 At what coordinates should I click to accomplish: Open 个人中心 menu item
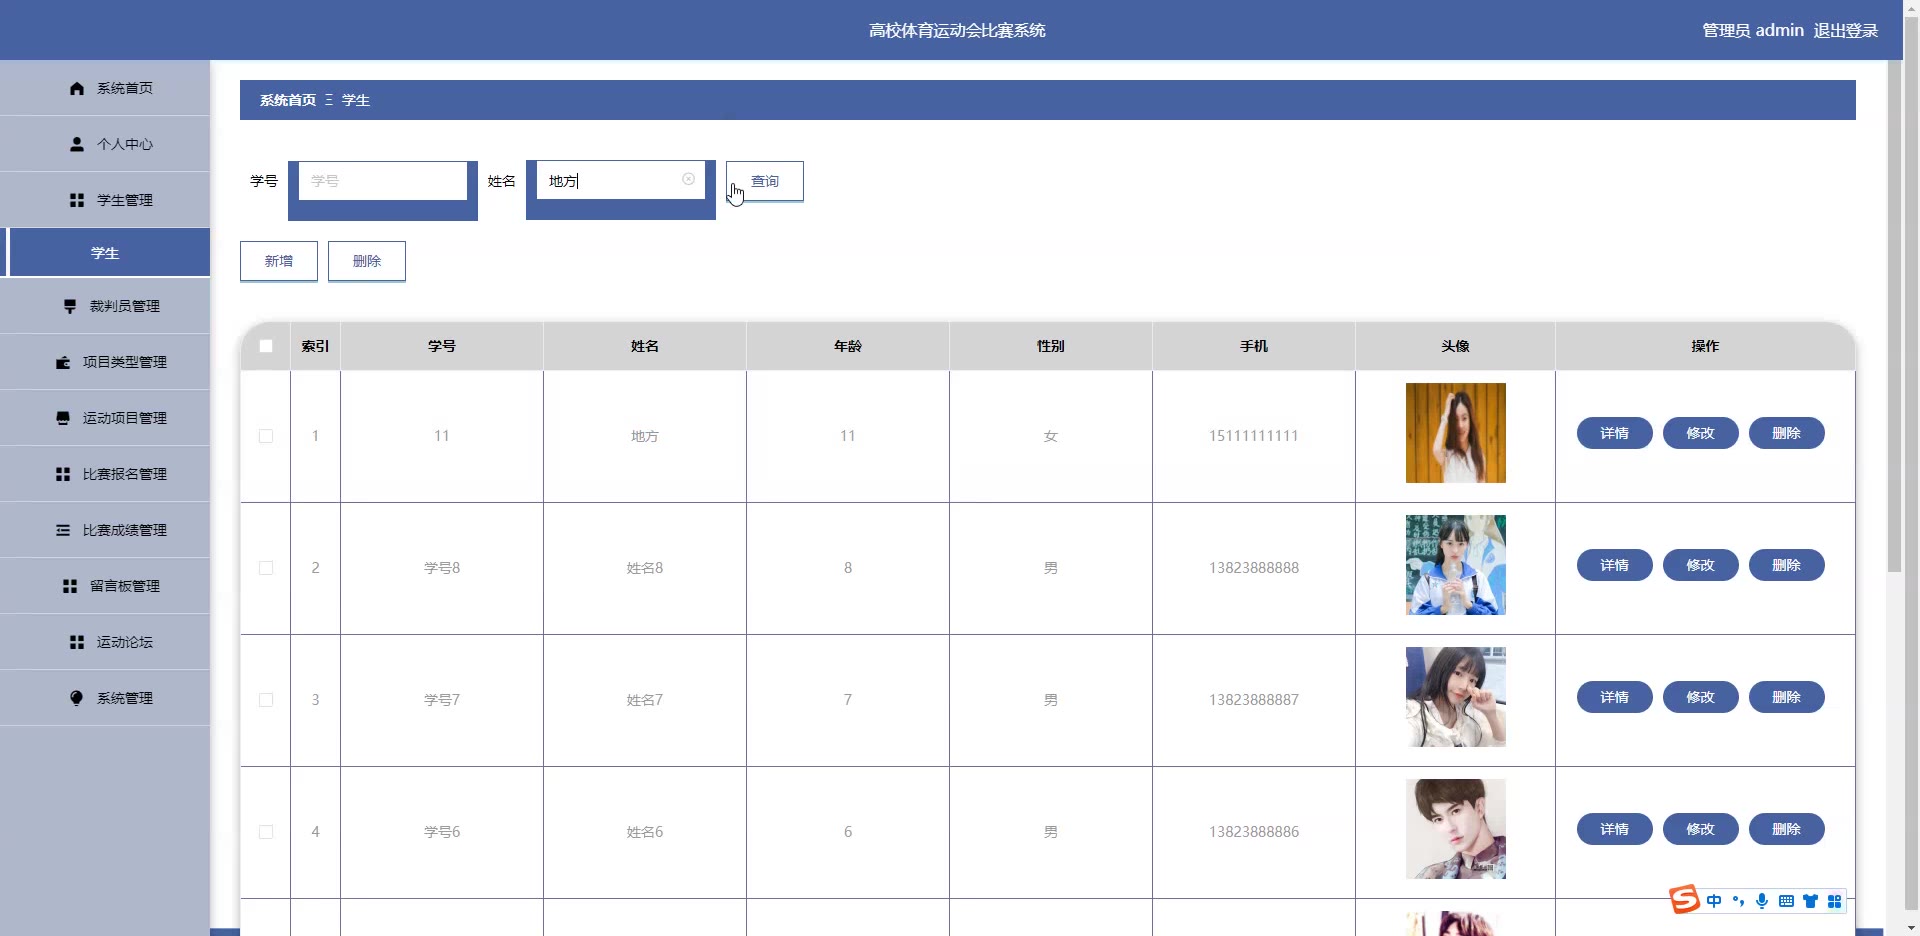[x=105, y=144]
